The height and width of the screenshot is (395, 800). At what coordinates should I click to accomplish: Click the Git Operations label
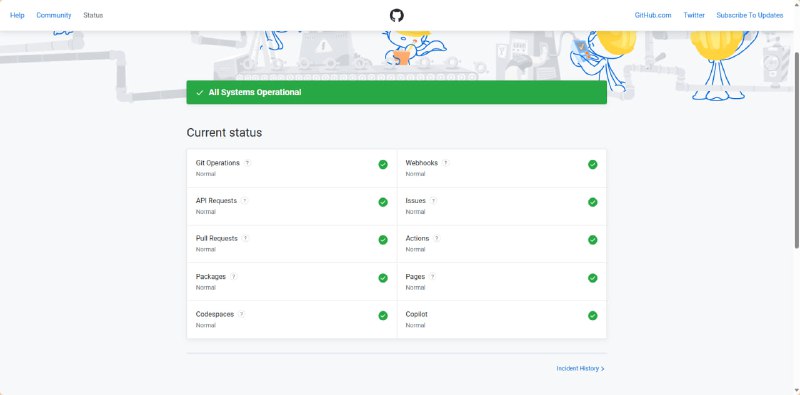pos(217,163)
